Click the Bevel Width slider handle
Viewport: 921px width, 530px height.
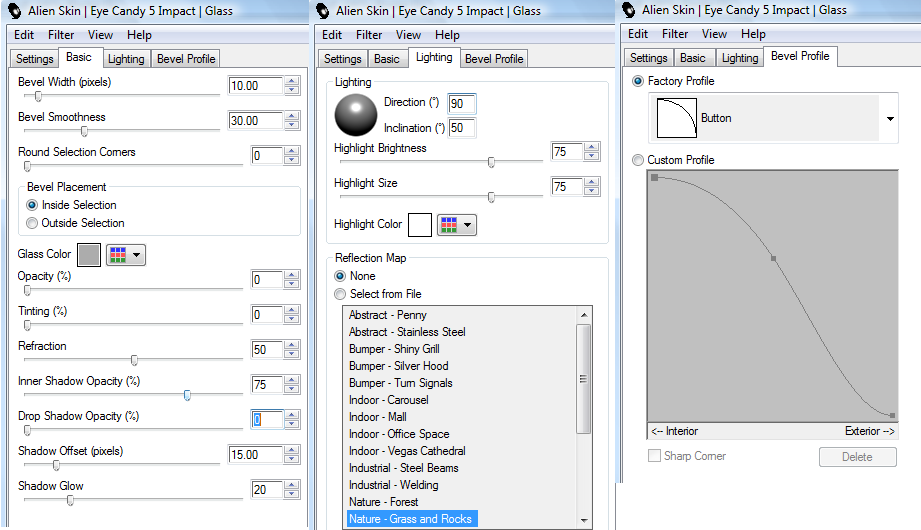(x=38, y=96)
